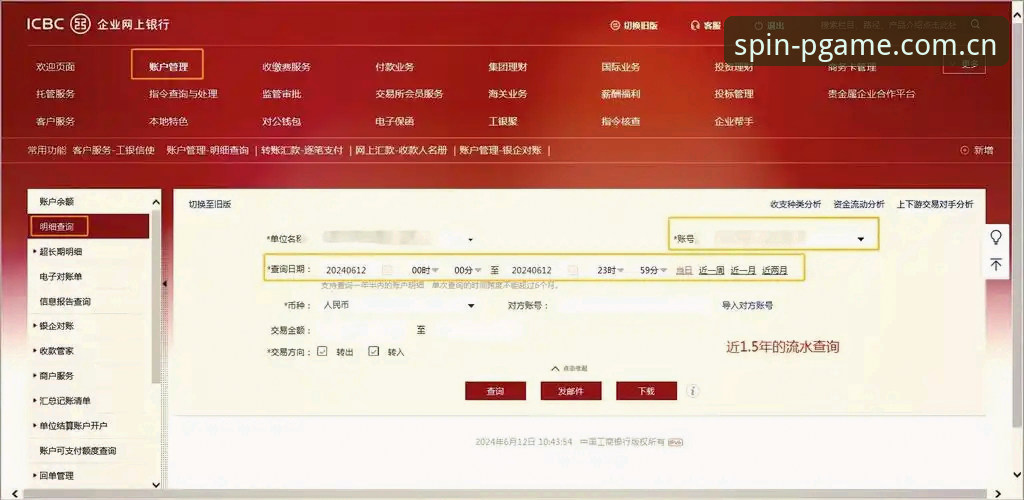
Task: Expand 银企对账 in the sidebar
Action: click(54, 326)
